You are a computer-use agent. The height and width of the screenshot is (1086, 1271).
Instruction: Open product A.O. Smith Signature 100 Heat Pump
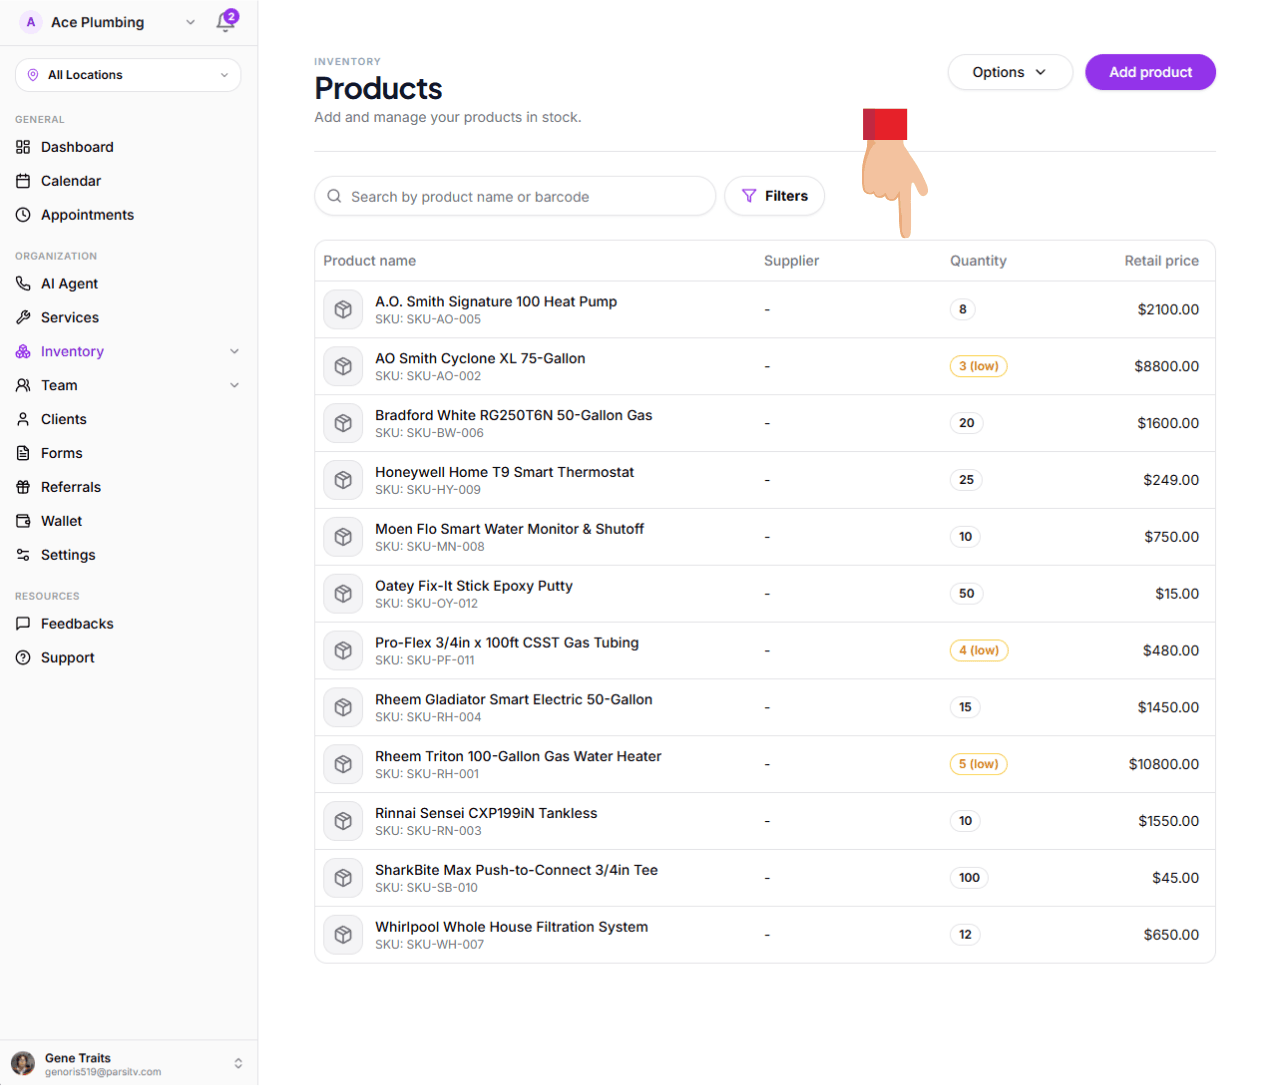coord(496,302)
